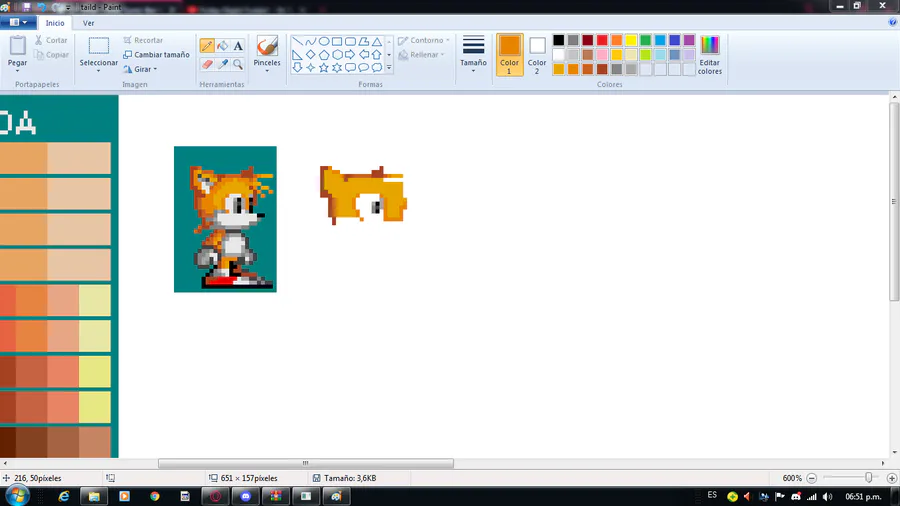Pick the green color swatch
This screenshot has height=506, width=900.
tap(646, 40)
